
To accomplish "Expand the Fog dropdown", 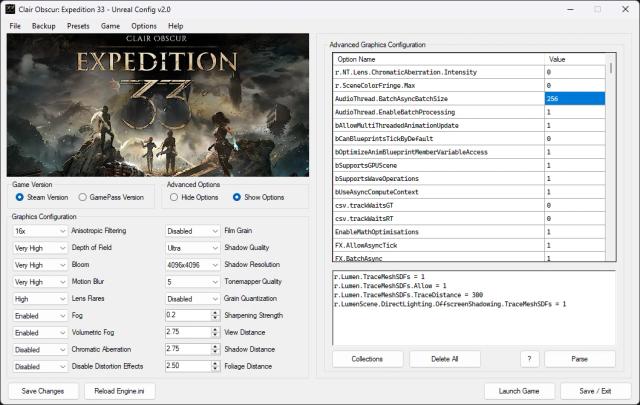I will pos(40,316).
